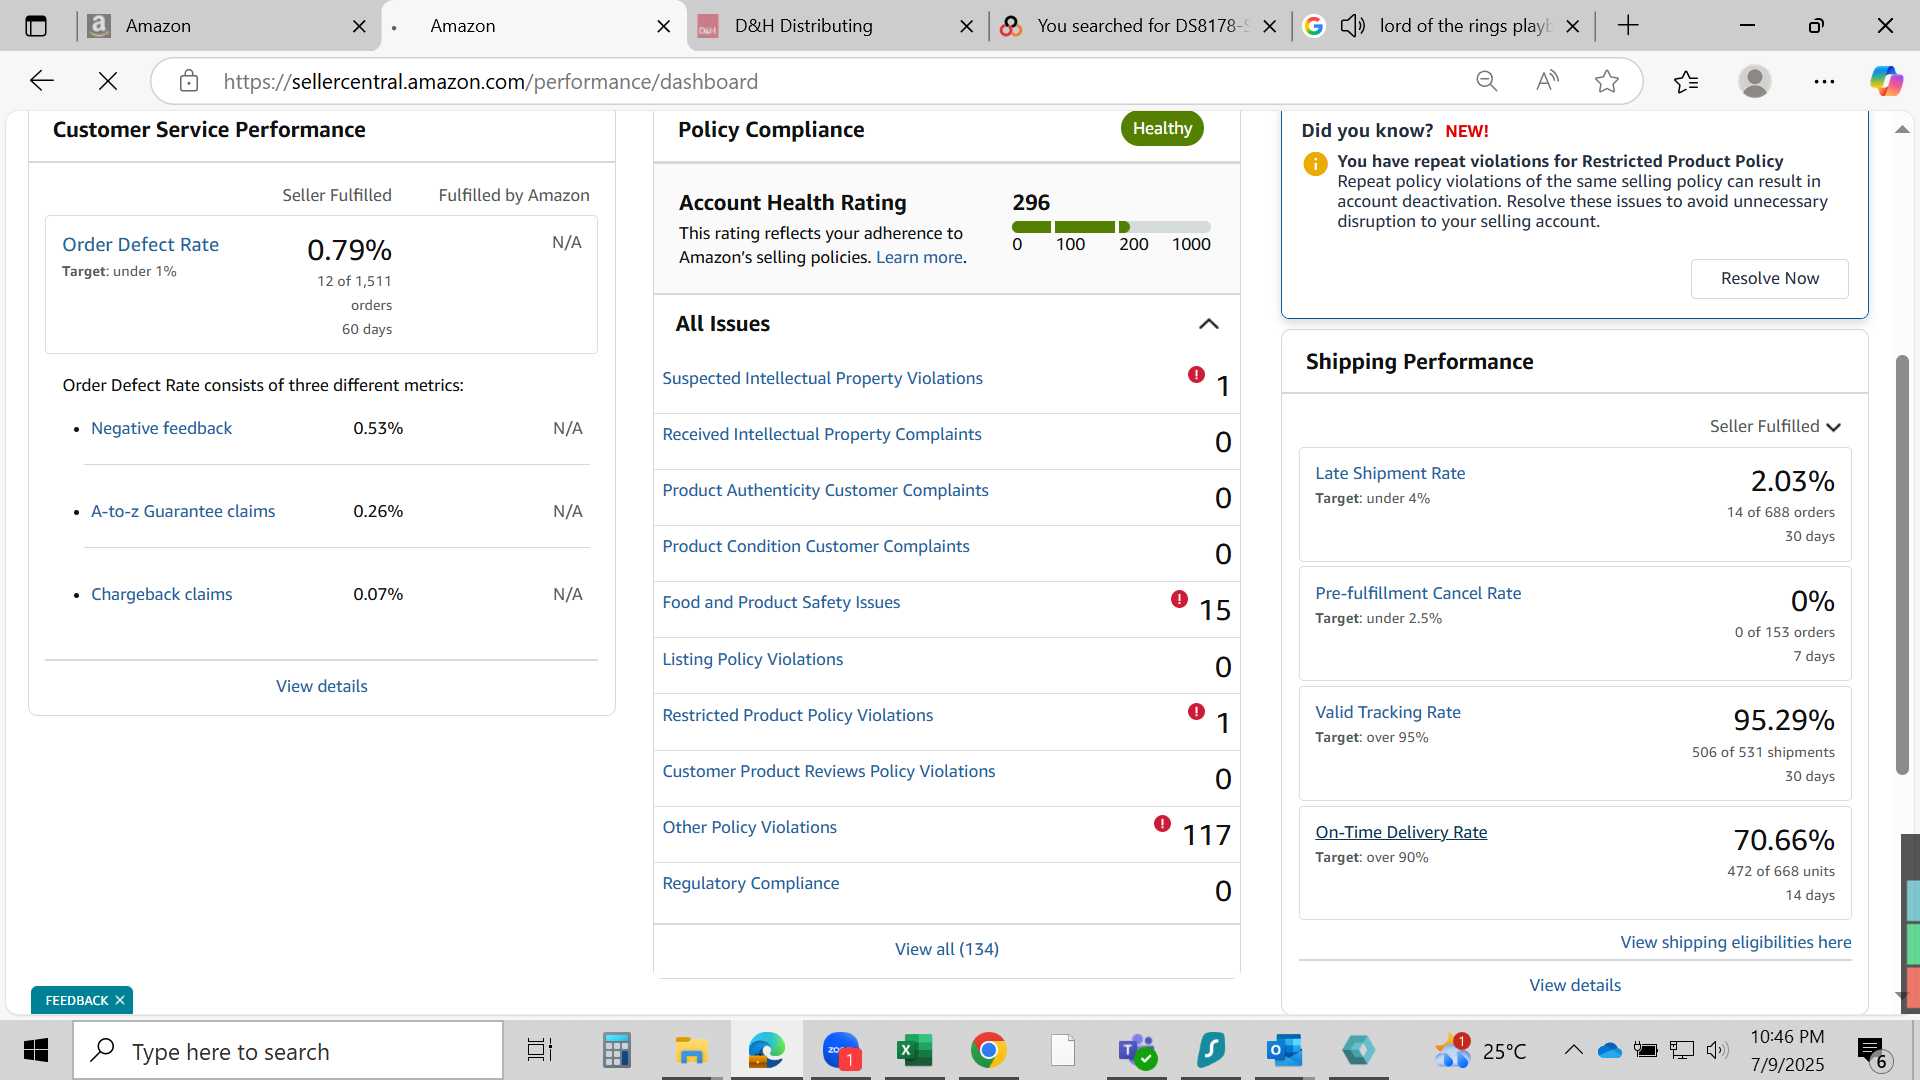Open Food and Product Safety Issues
Viewport: 1920px width, 1080px height.
coord(781,602)
